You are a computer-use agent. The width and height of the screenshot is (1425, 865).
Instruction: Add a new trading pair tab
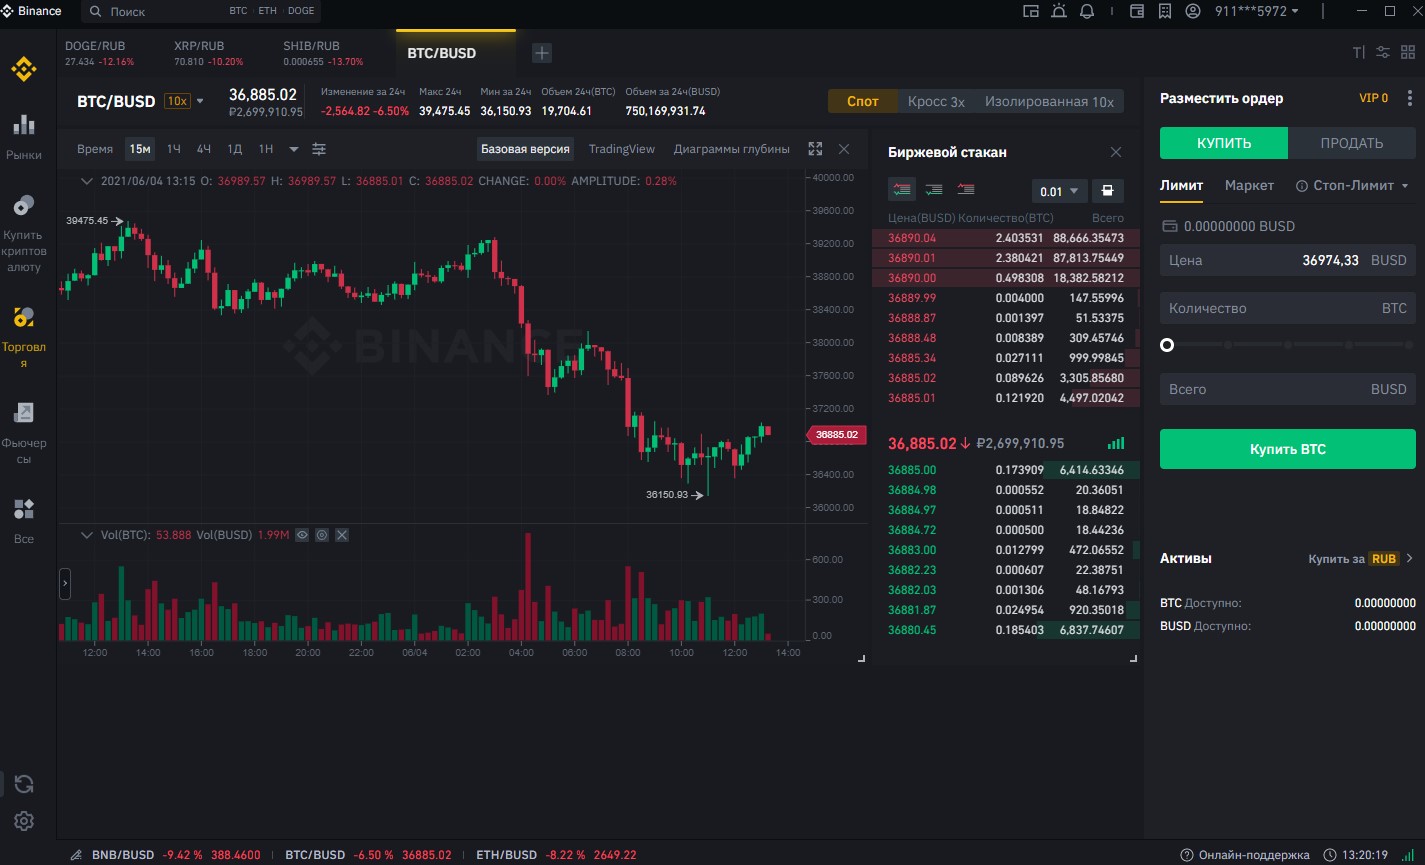(x=541, y=53)
